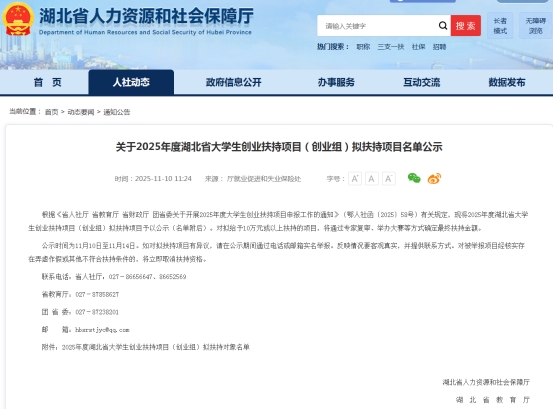
Task: Open attachment 2025年度湖北省大学生创业扶持项目拟扶持对象名单
Action: point(156,347)
